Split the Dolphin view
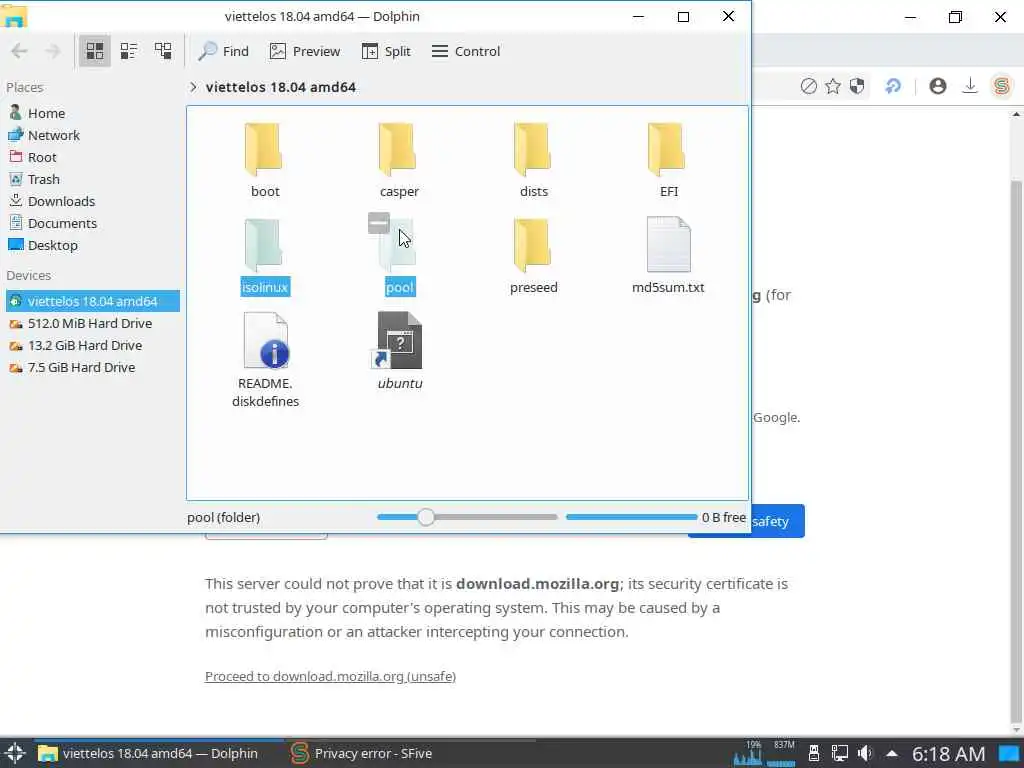The height and width of the screenshot is (768, 1024). pyautogui.click(x=386, y=51)
